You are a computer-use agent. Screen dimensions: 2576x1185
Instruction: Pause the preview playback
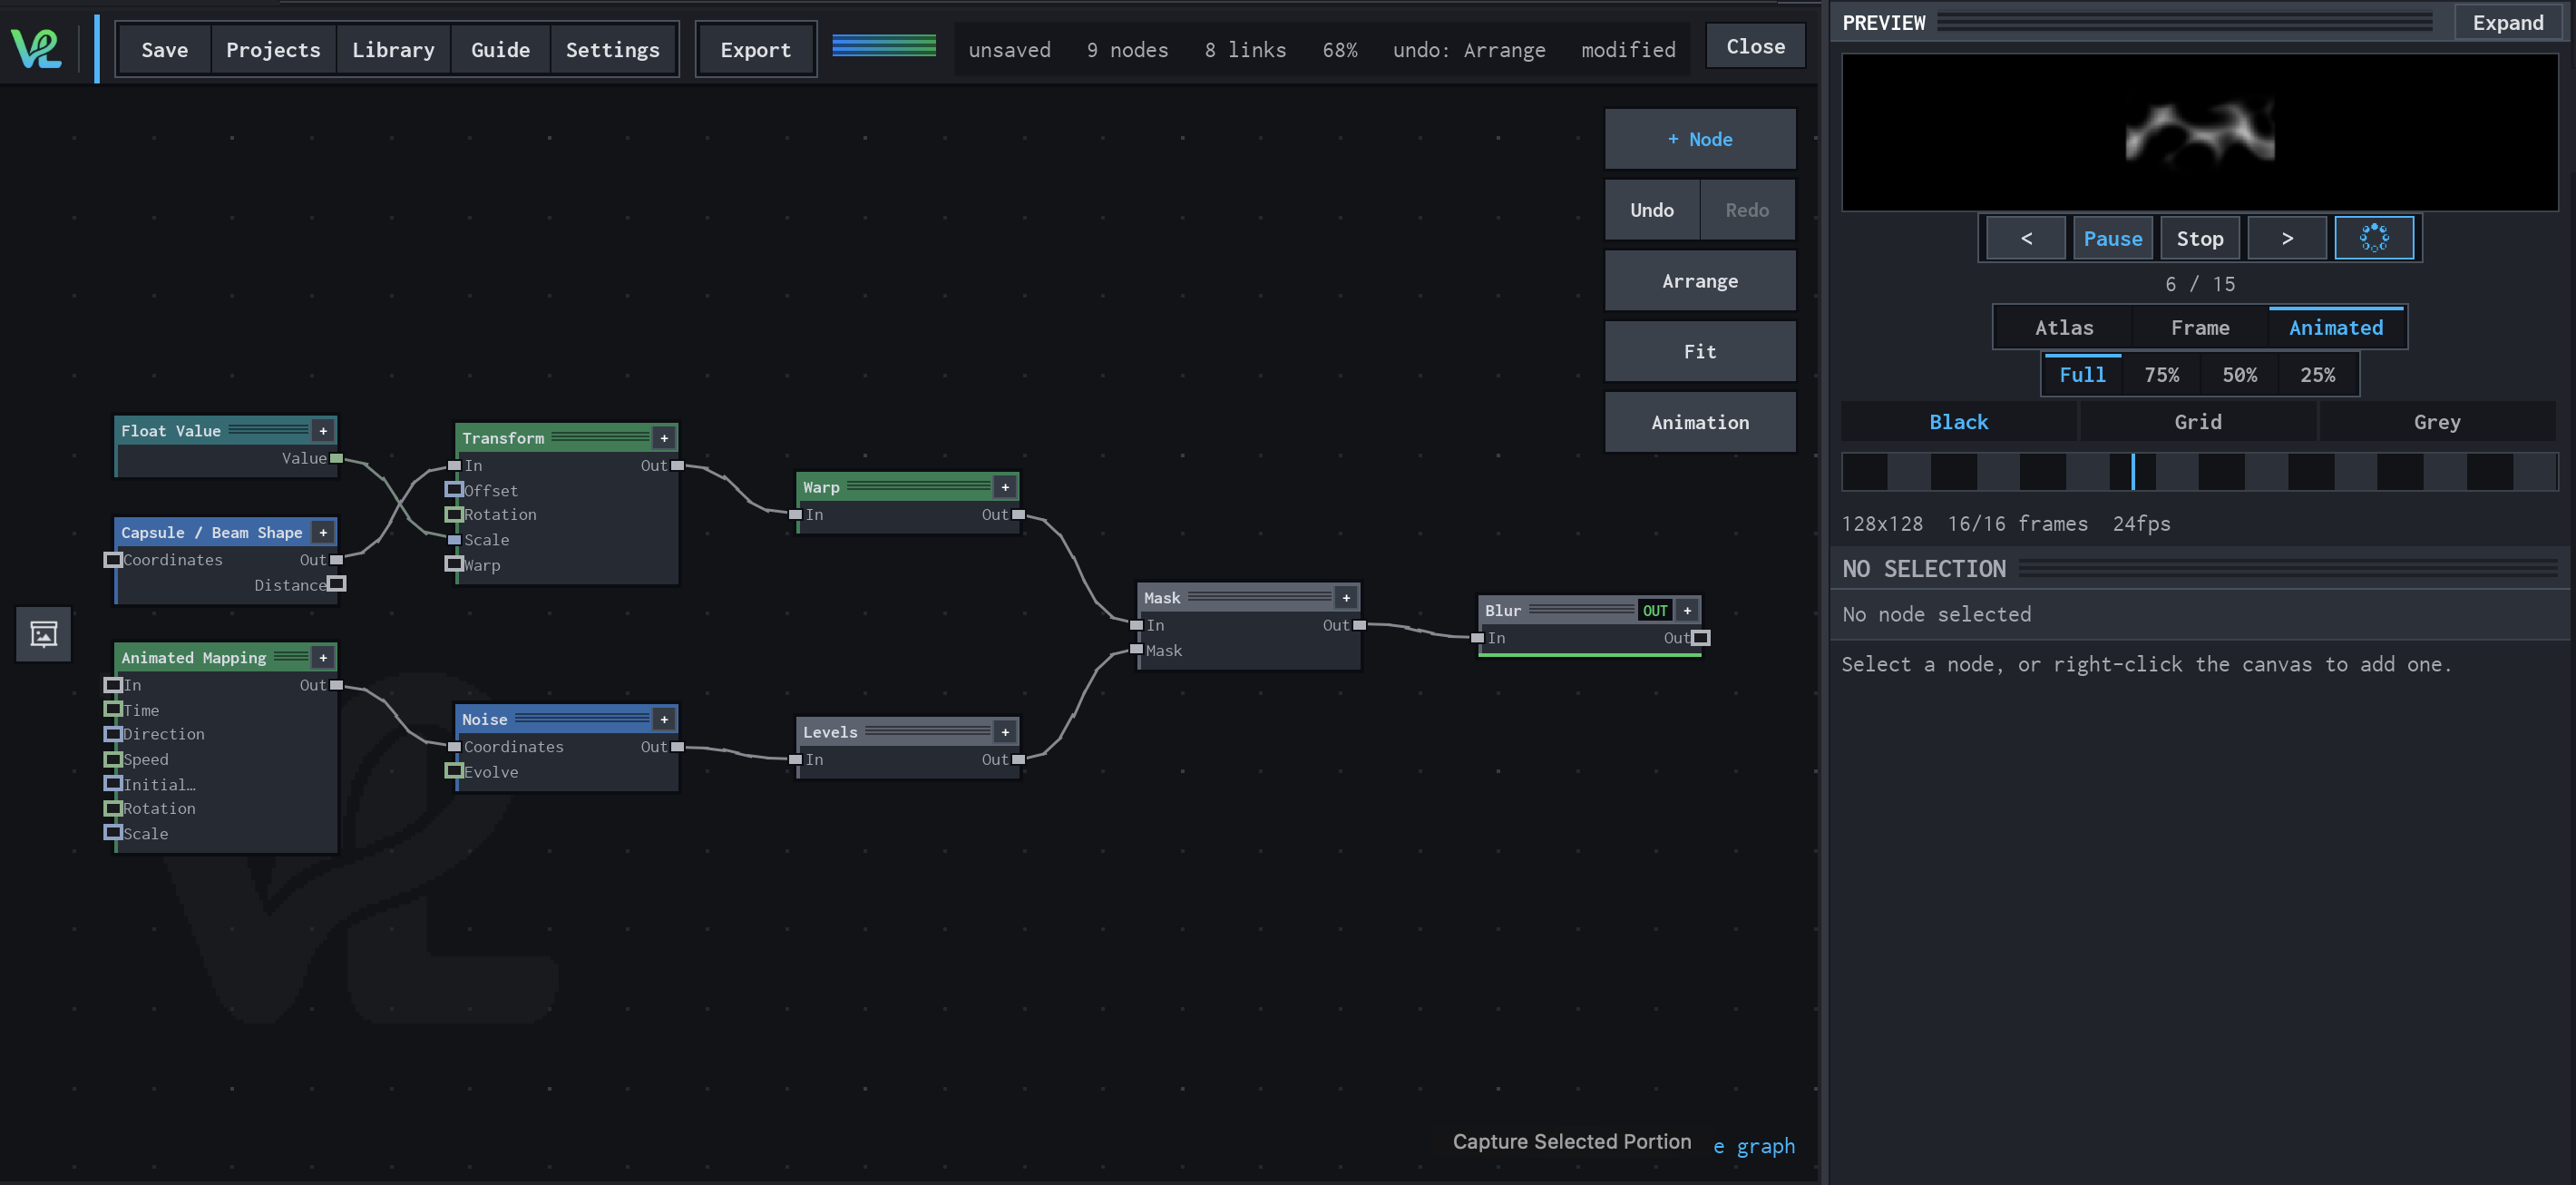(x=2113, y=238)
